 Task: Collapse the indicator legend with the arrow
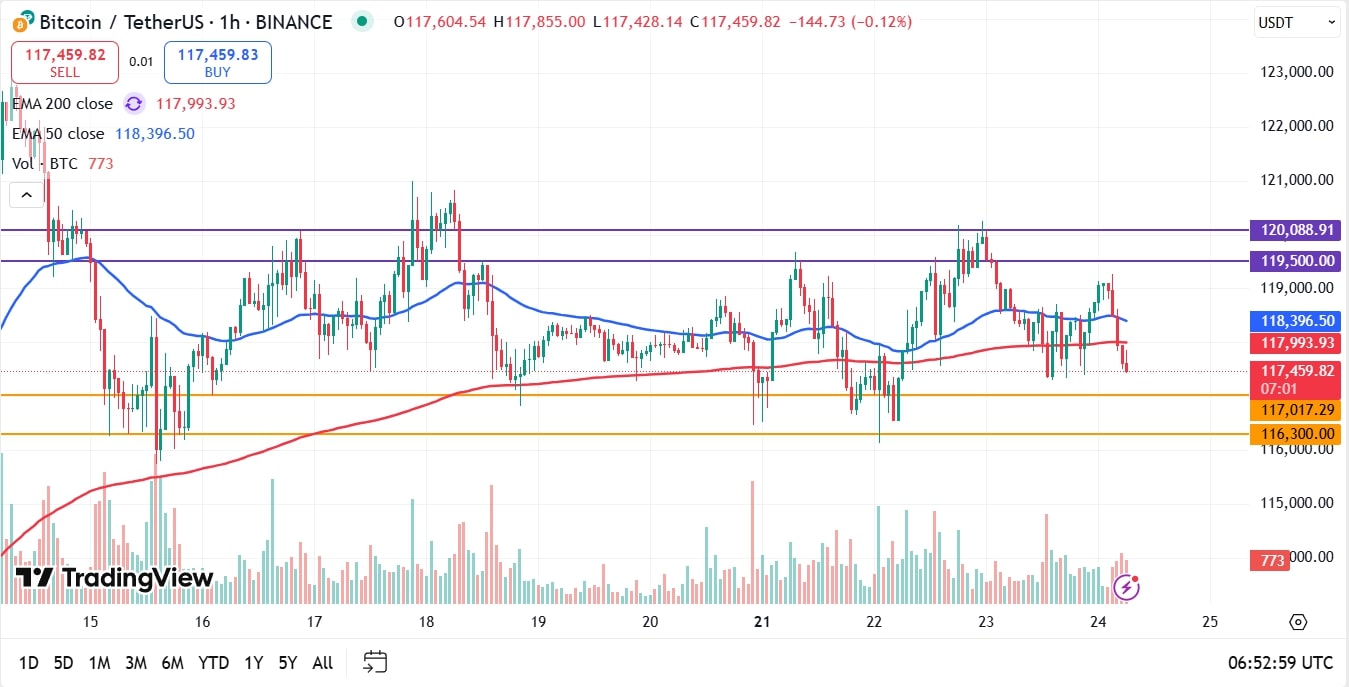point(27,194)
